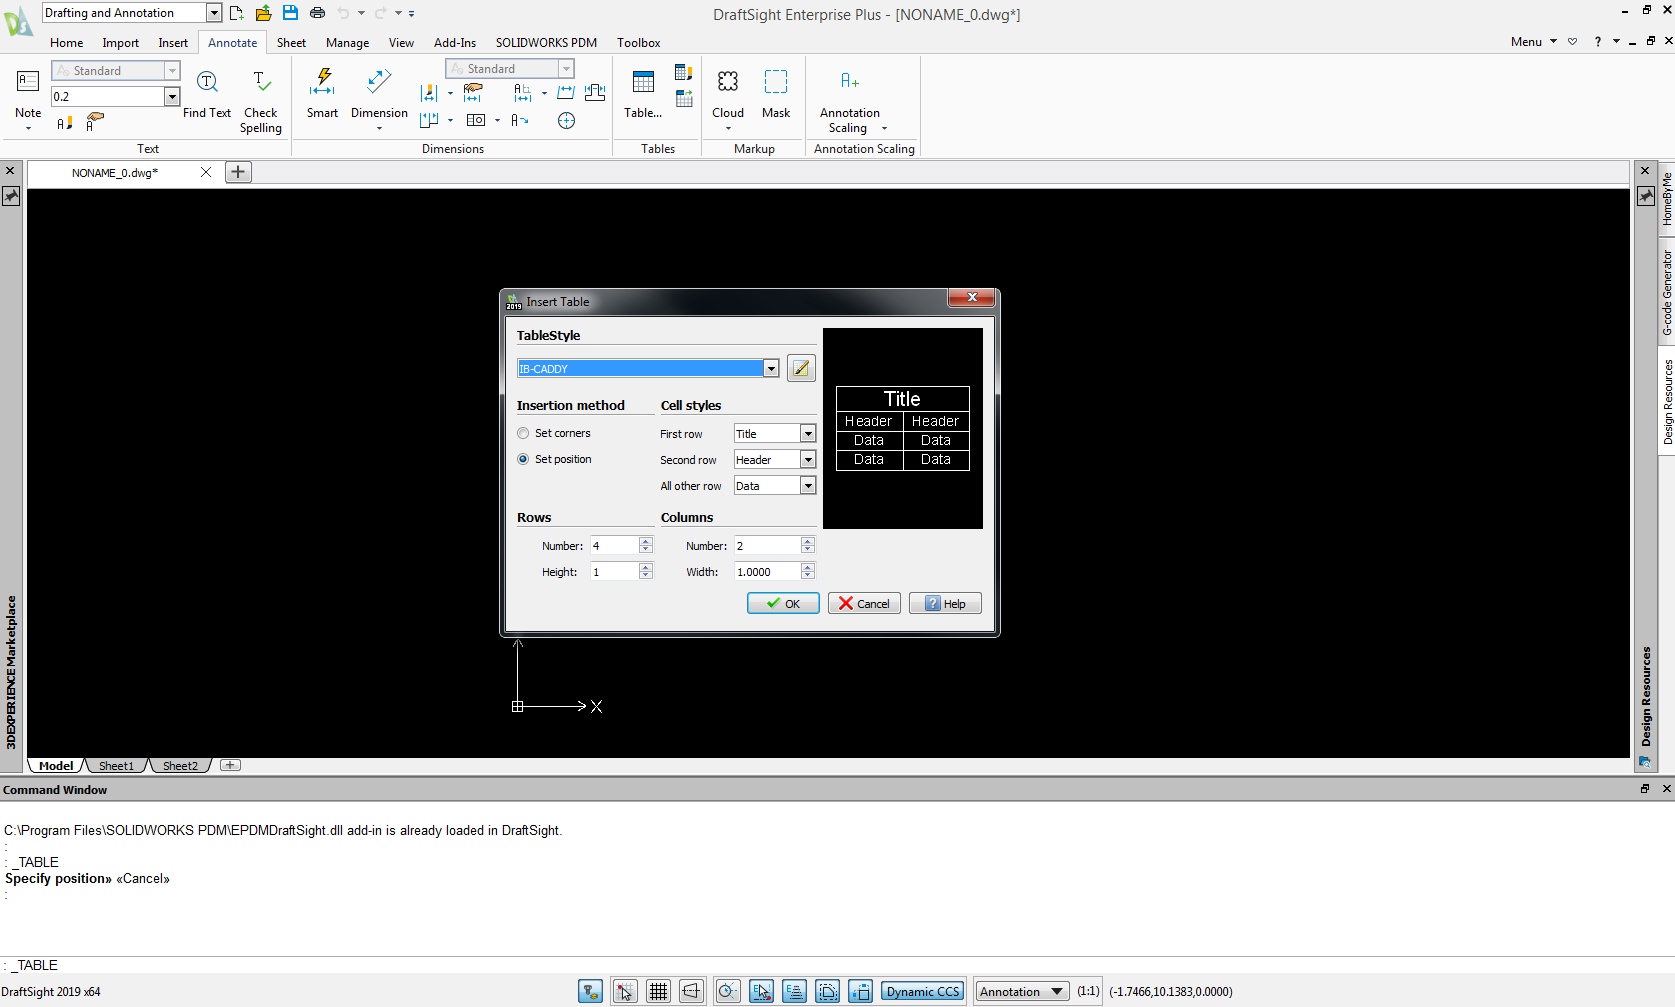Select the Set corners radio button

(x=523, y=433)
